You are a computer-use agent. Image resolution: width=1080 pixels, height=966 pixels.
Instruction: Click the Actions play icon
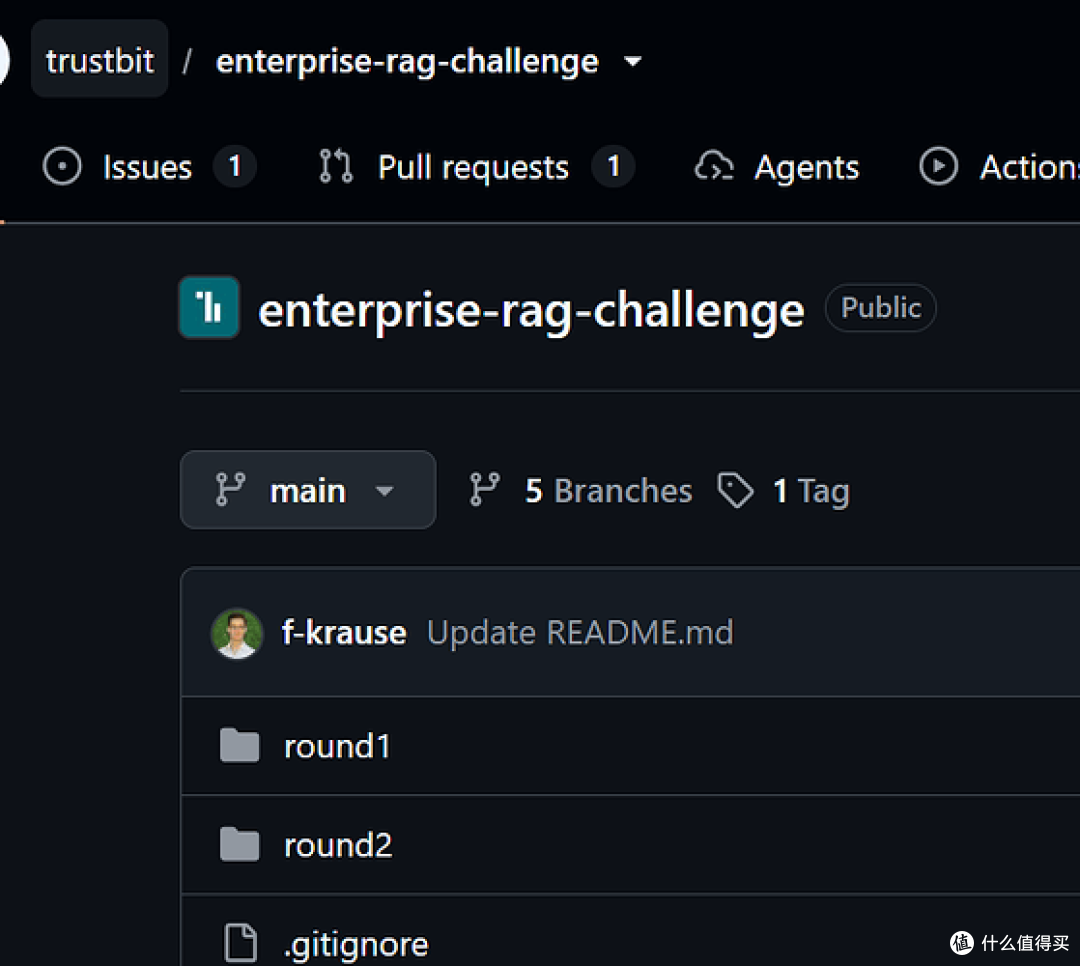click(x=938, y=167)
